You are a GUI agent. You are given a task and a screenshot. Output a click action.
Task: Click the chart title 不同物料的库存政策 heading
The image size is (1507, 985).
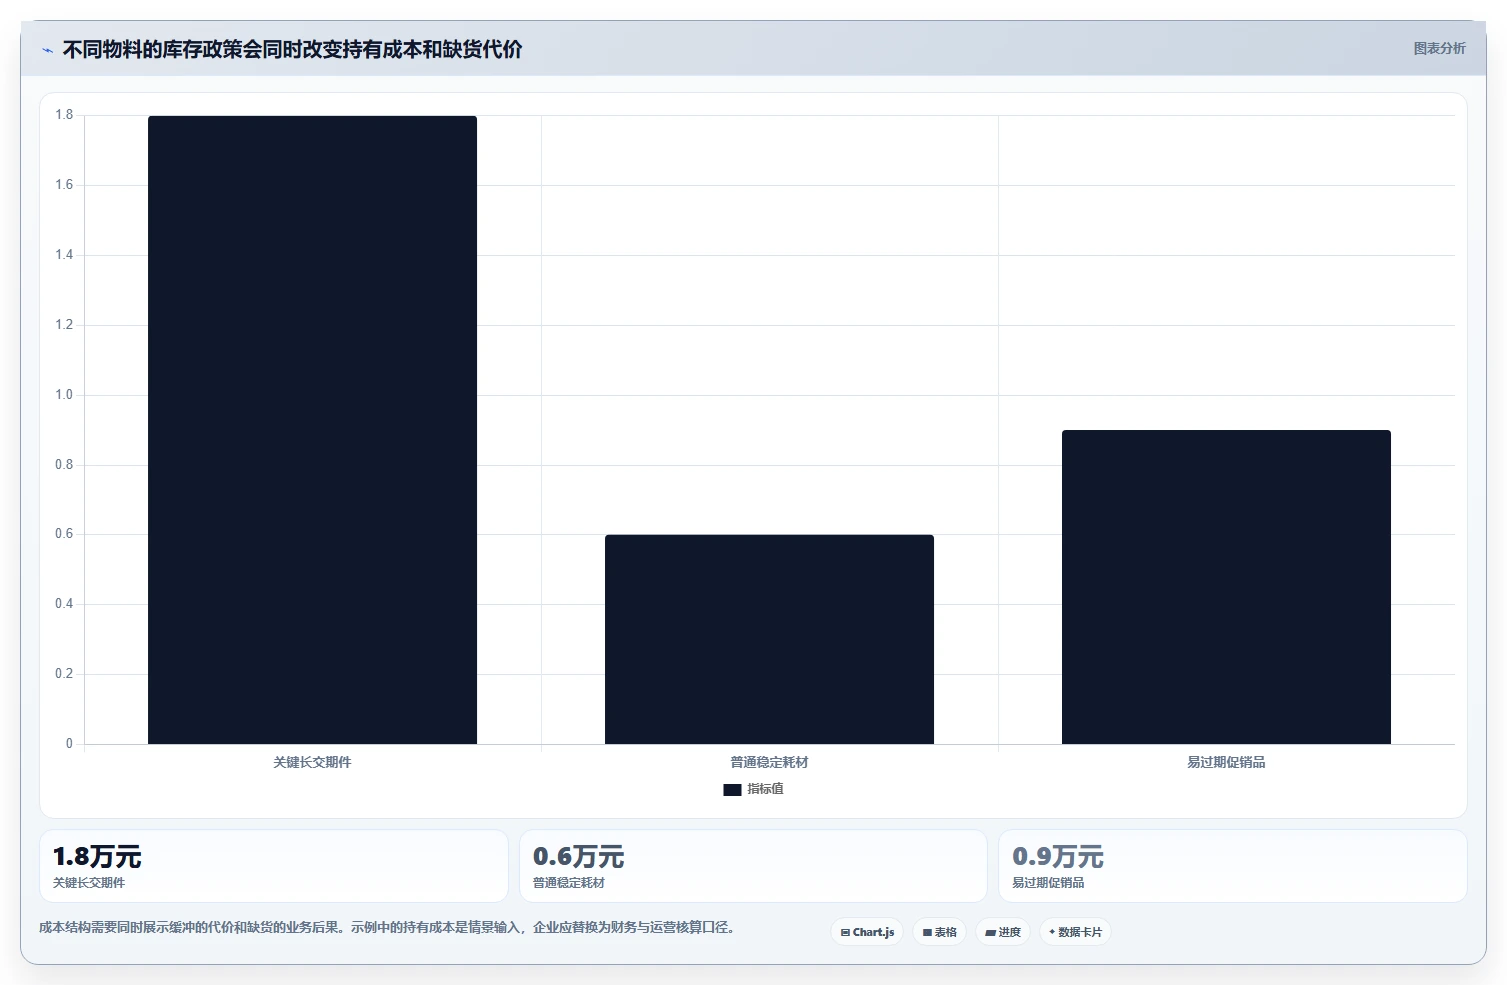click(x=292, y=49)
